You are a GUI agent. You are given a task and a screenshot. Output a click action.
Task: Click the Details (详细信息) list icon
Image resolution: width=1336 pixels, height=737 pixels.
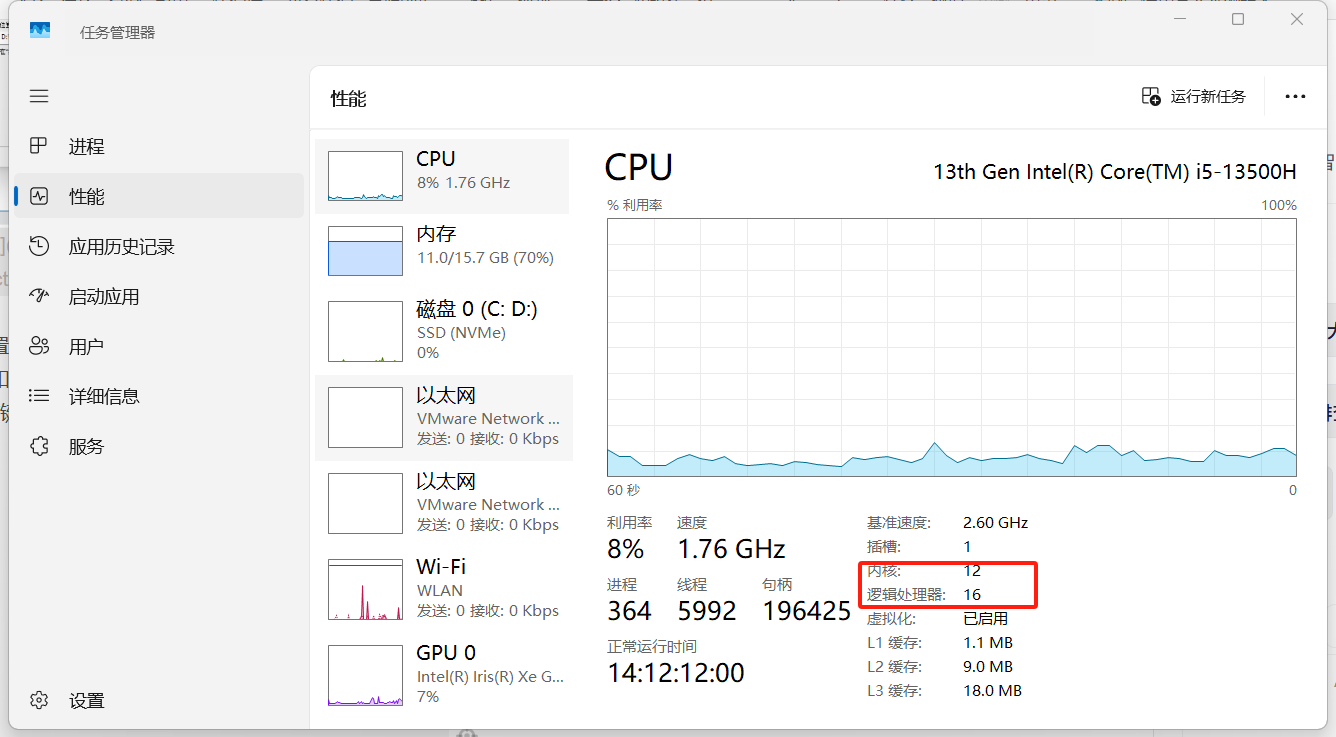[39, 396]
